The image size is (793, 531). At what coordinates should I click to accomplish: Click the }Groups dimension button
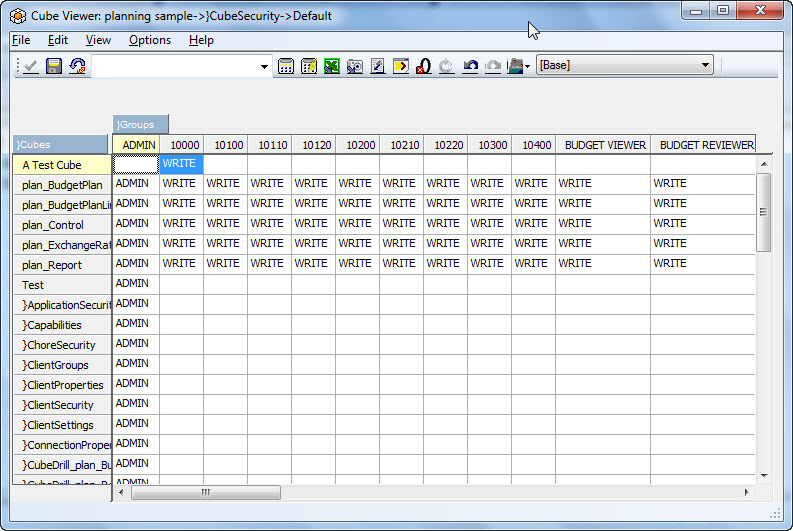pos(141,124)
